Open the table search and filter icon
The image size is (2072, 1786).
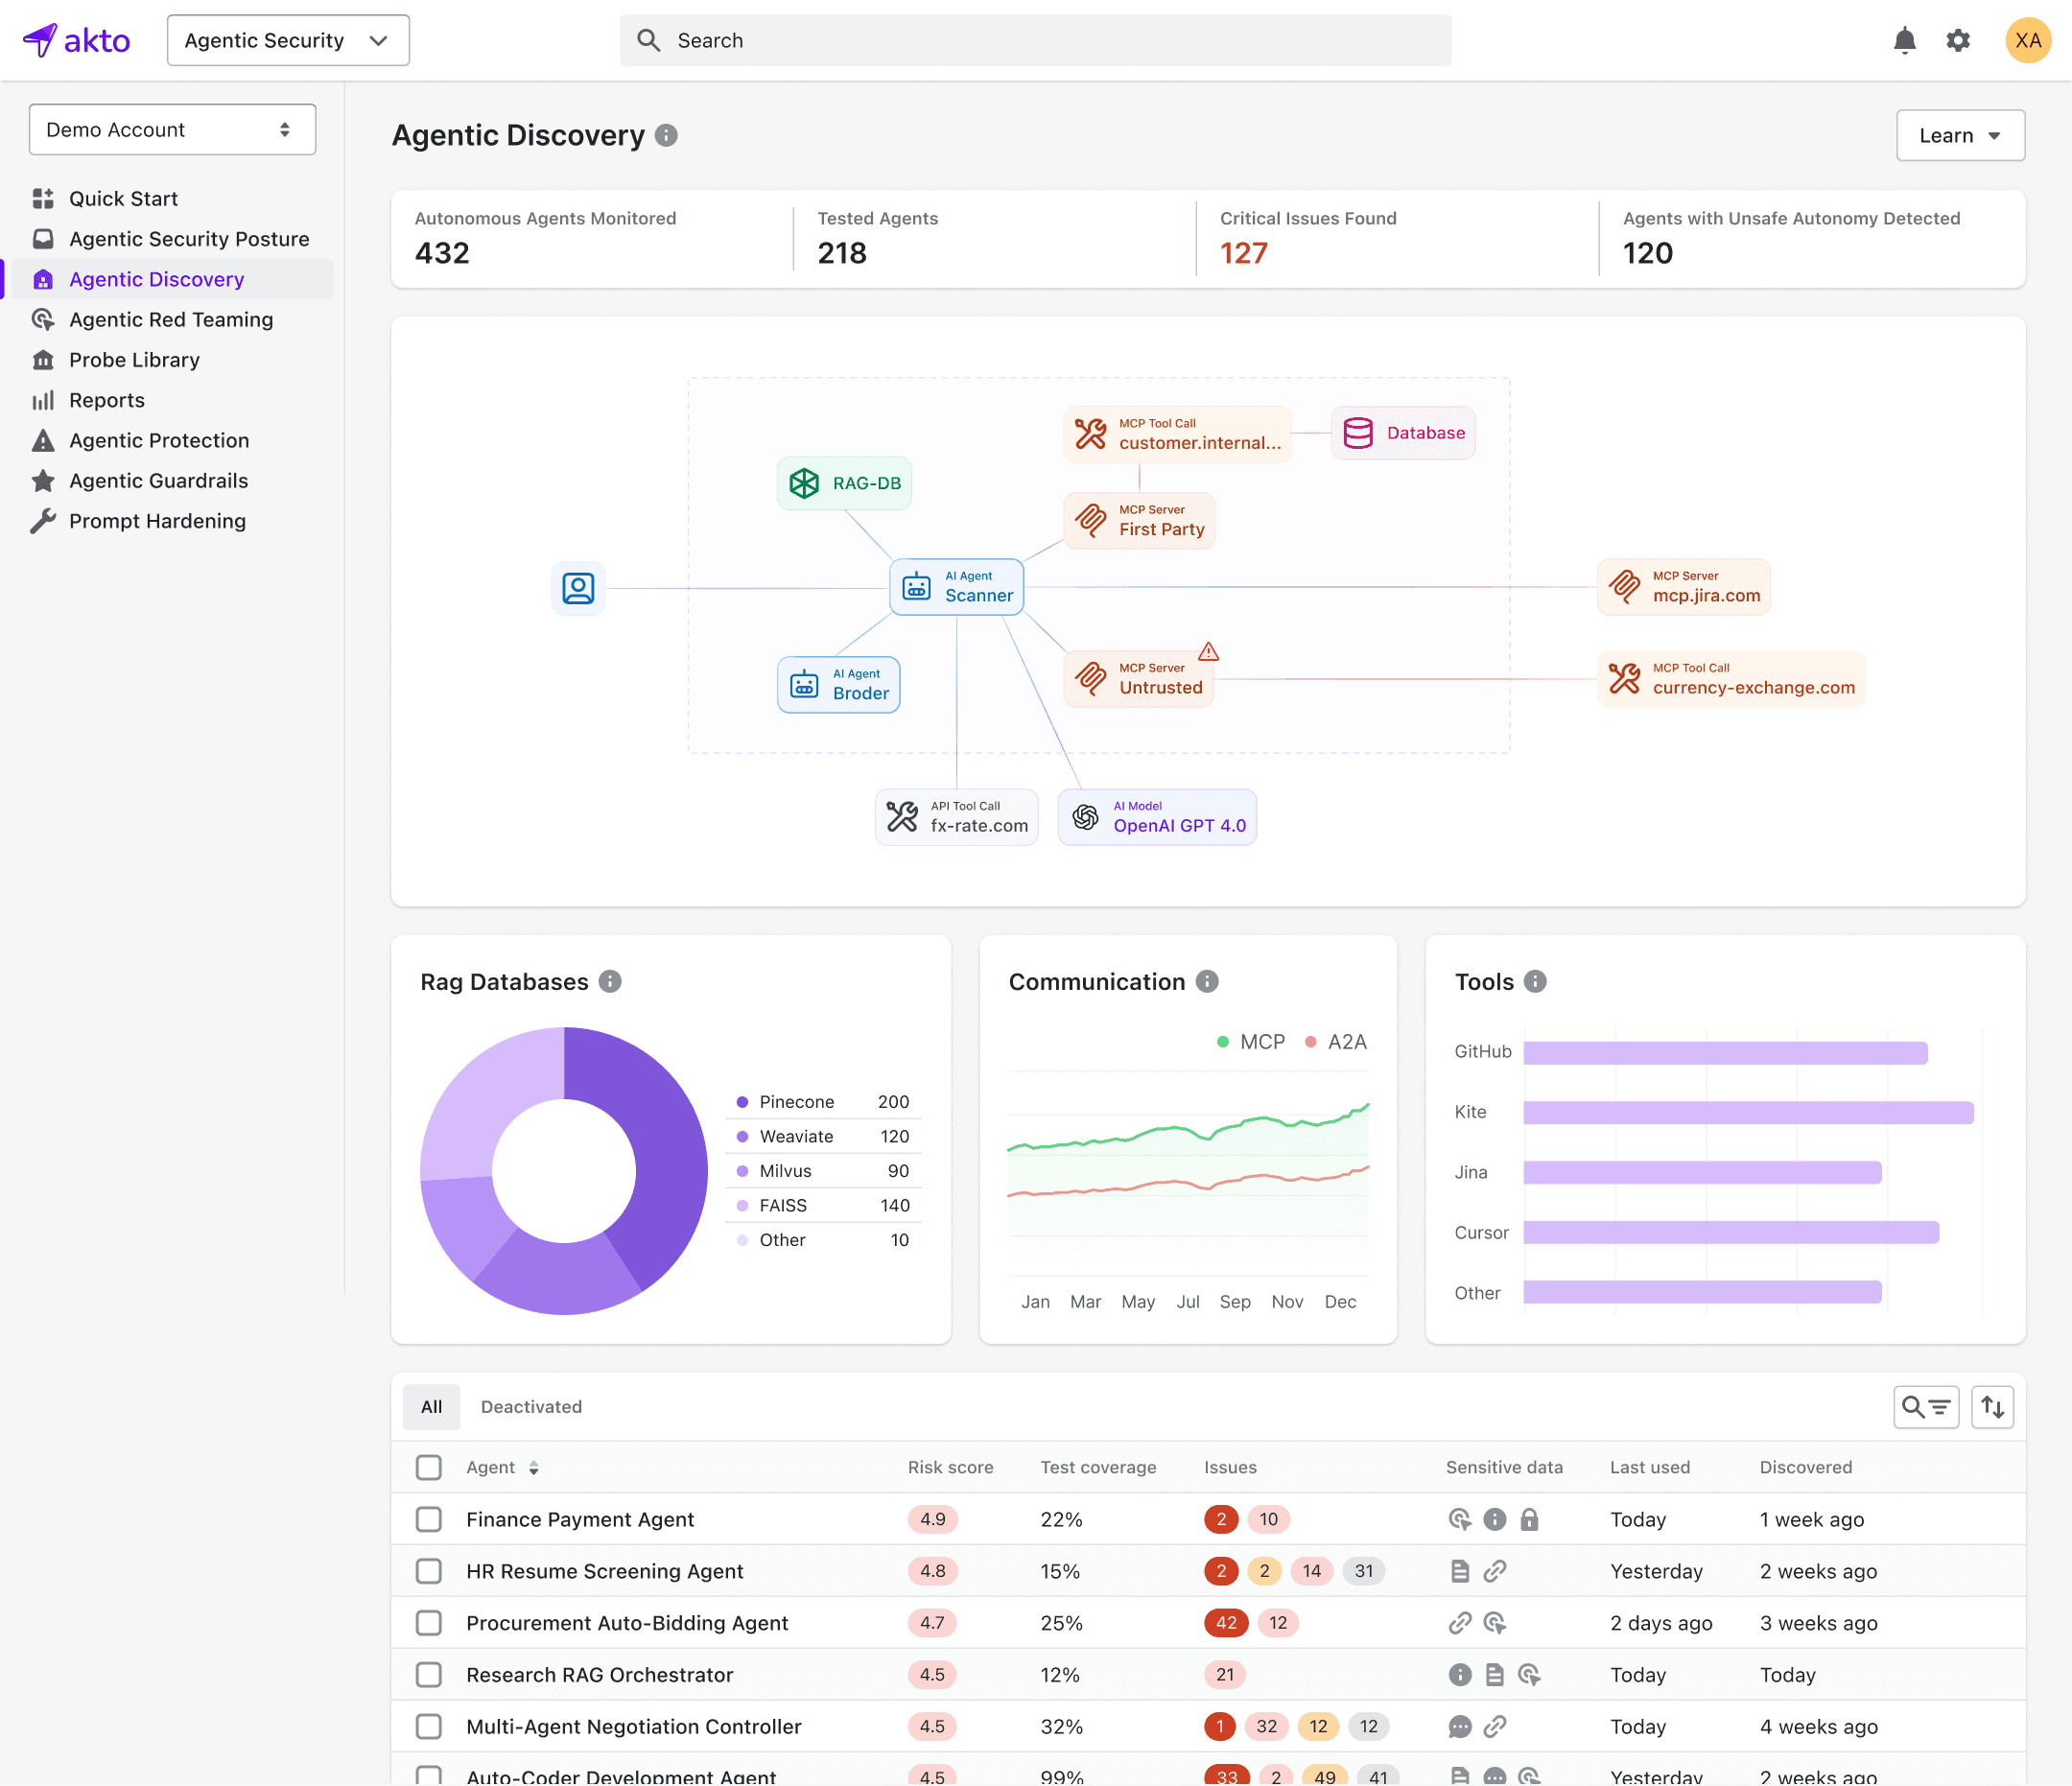click(1925, 1407)
